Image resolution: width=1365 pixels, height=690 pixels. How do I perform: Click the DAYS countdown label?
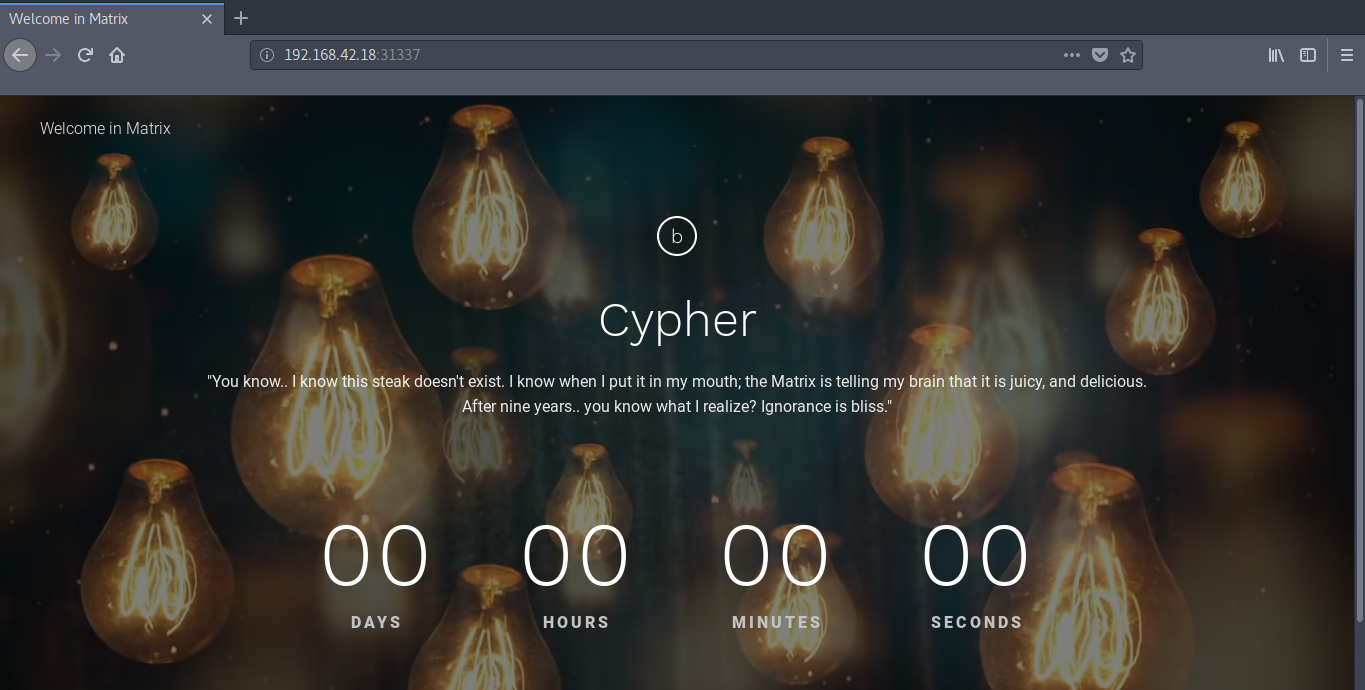376,622
